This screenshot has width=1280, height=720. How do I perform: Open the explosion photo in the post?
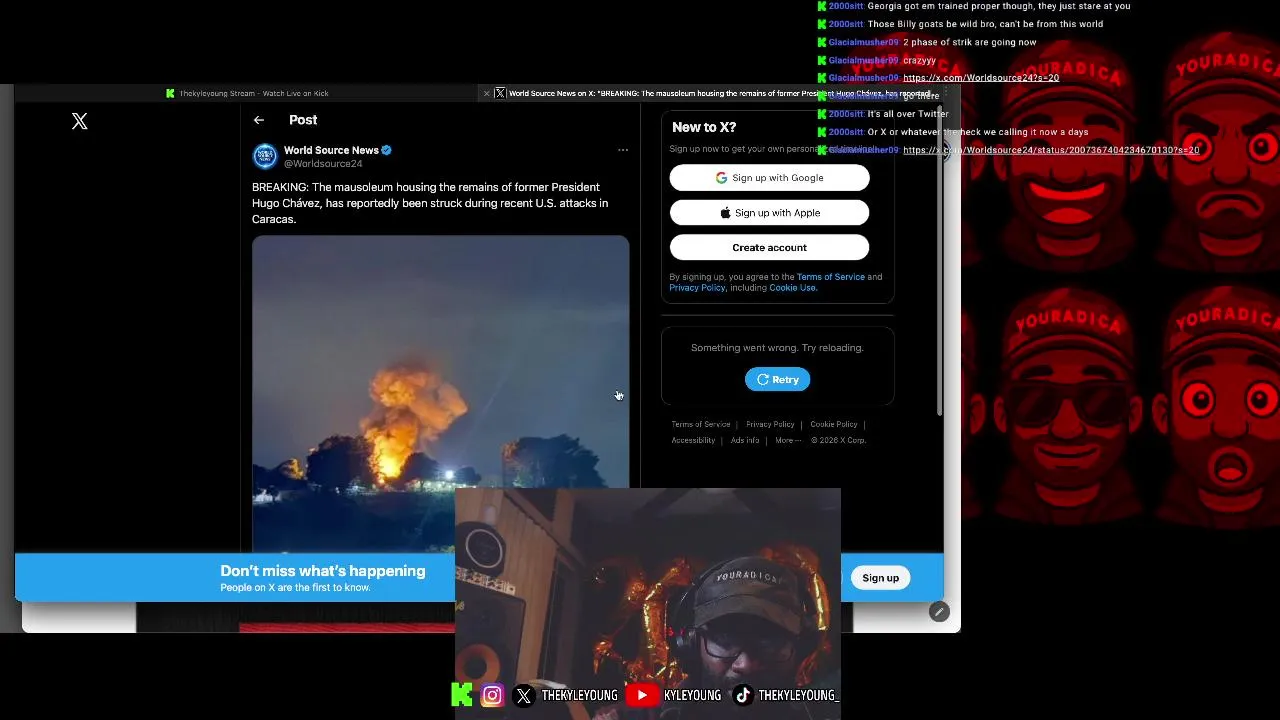coord(440,393)
